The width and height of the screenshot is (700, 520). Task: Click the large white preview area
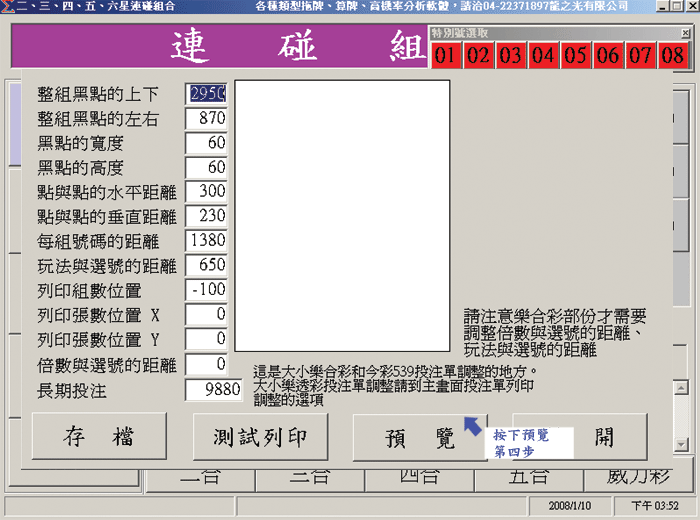point(342,215)
